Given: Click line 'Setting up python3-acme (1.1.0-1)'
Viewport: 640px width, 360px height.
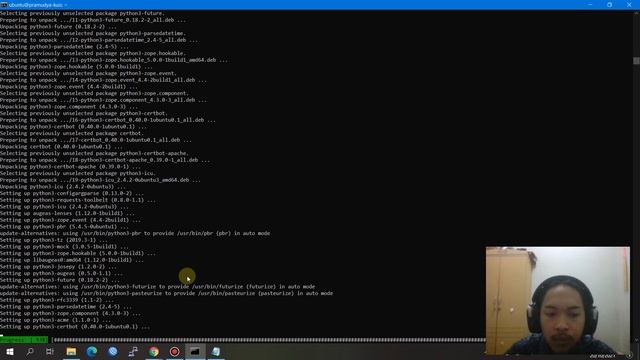Looking at the screenshot, I should click(55, 320).
